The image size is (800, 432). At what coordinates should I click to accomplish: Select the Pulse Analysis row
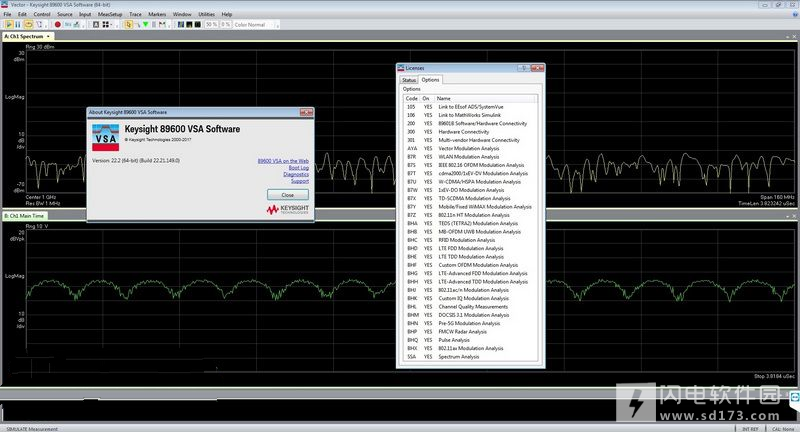[469, 340]
